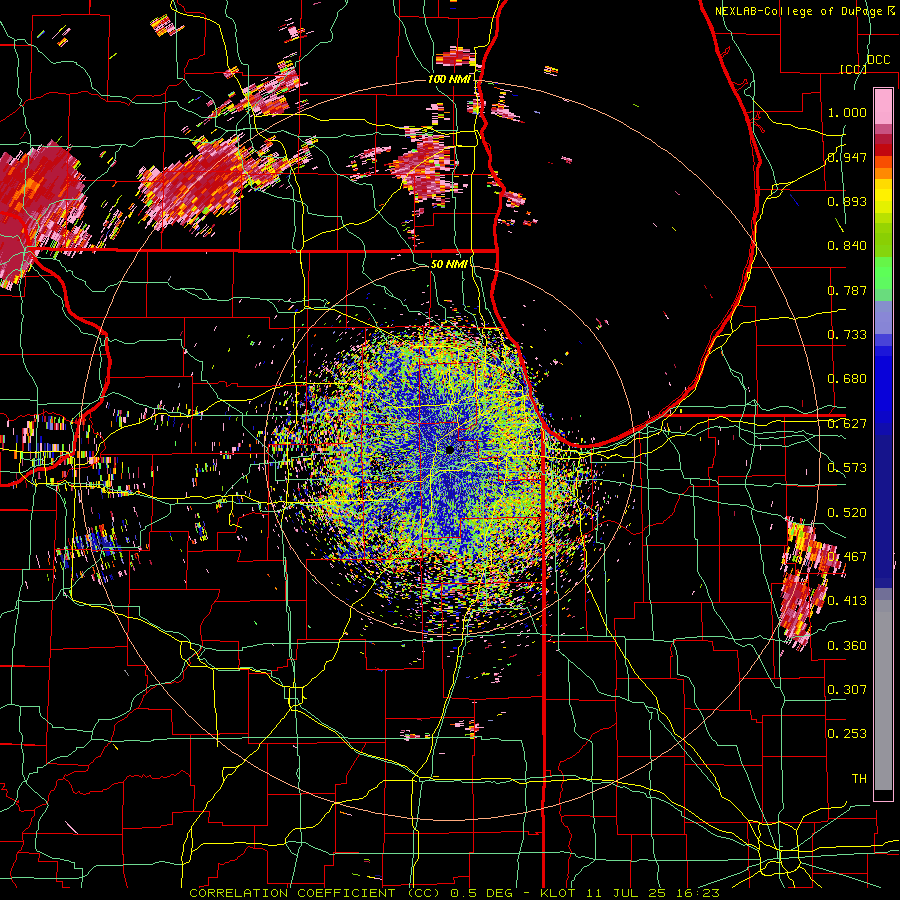The height and width of the screenshot is (900, 900).
Task: Click the 0.627 scale value
Action: tap(847, 424)
